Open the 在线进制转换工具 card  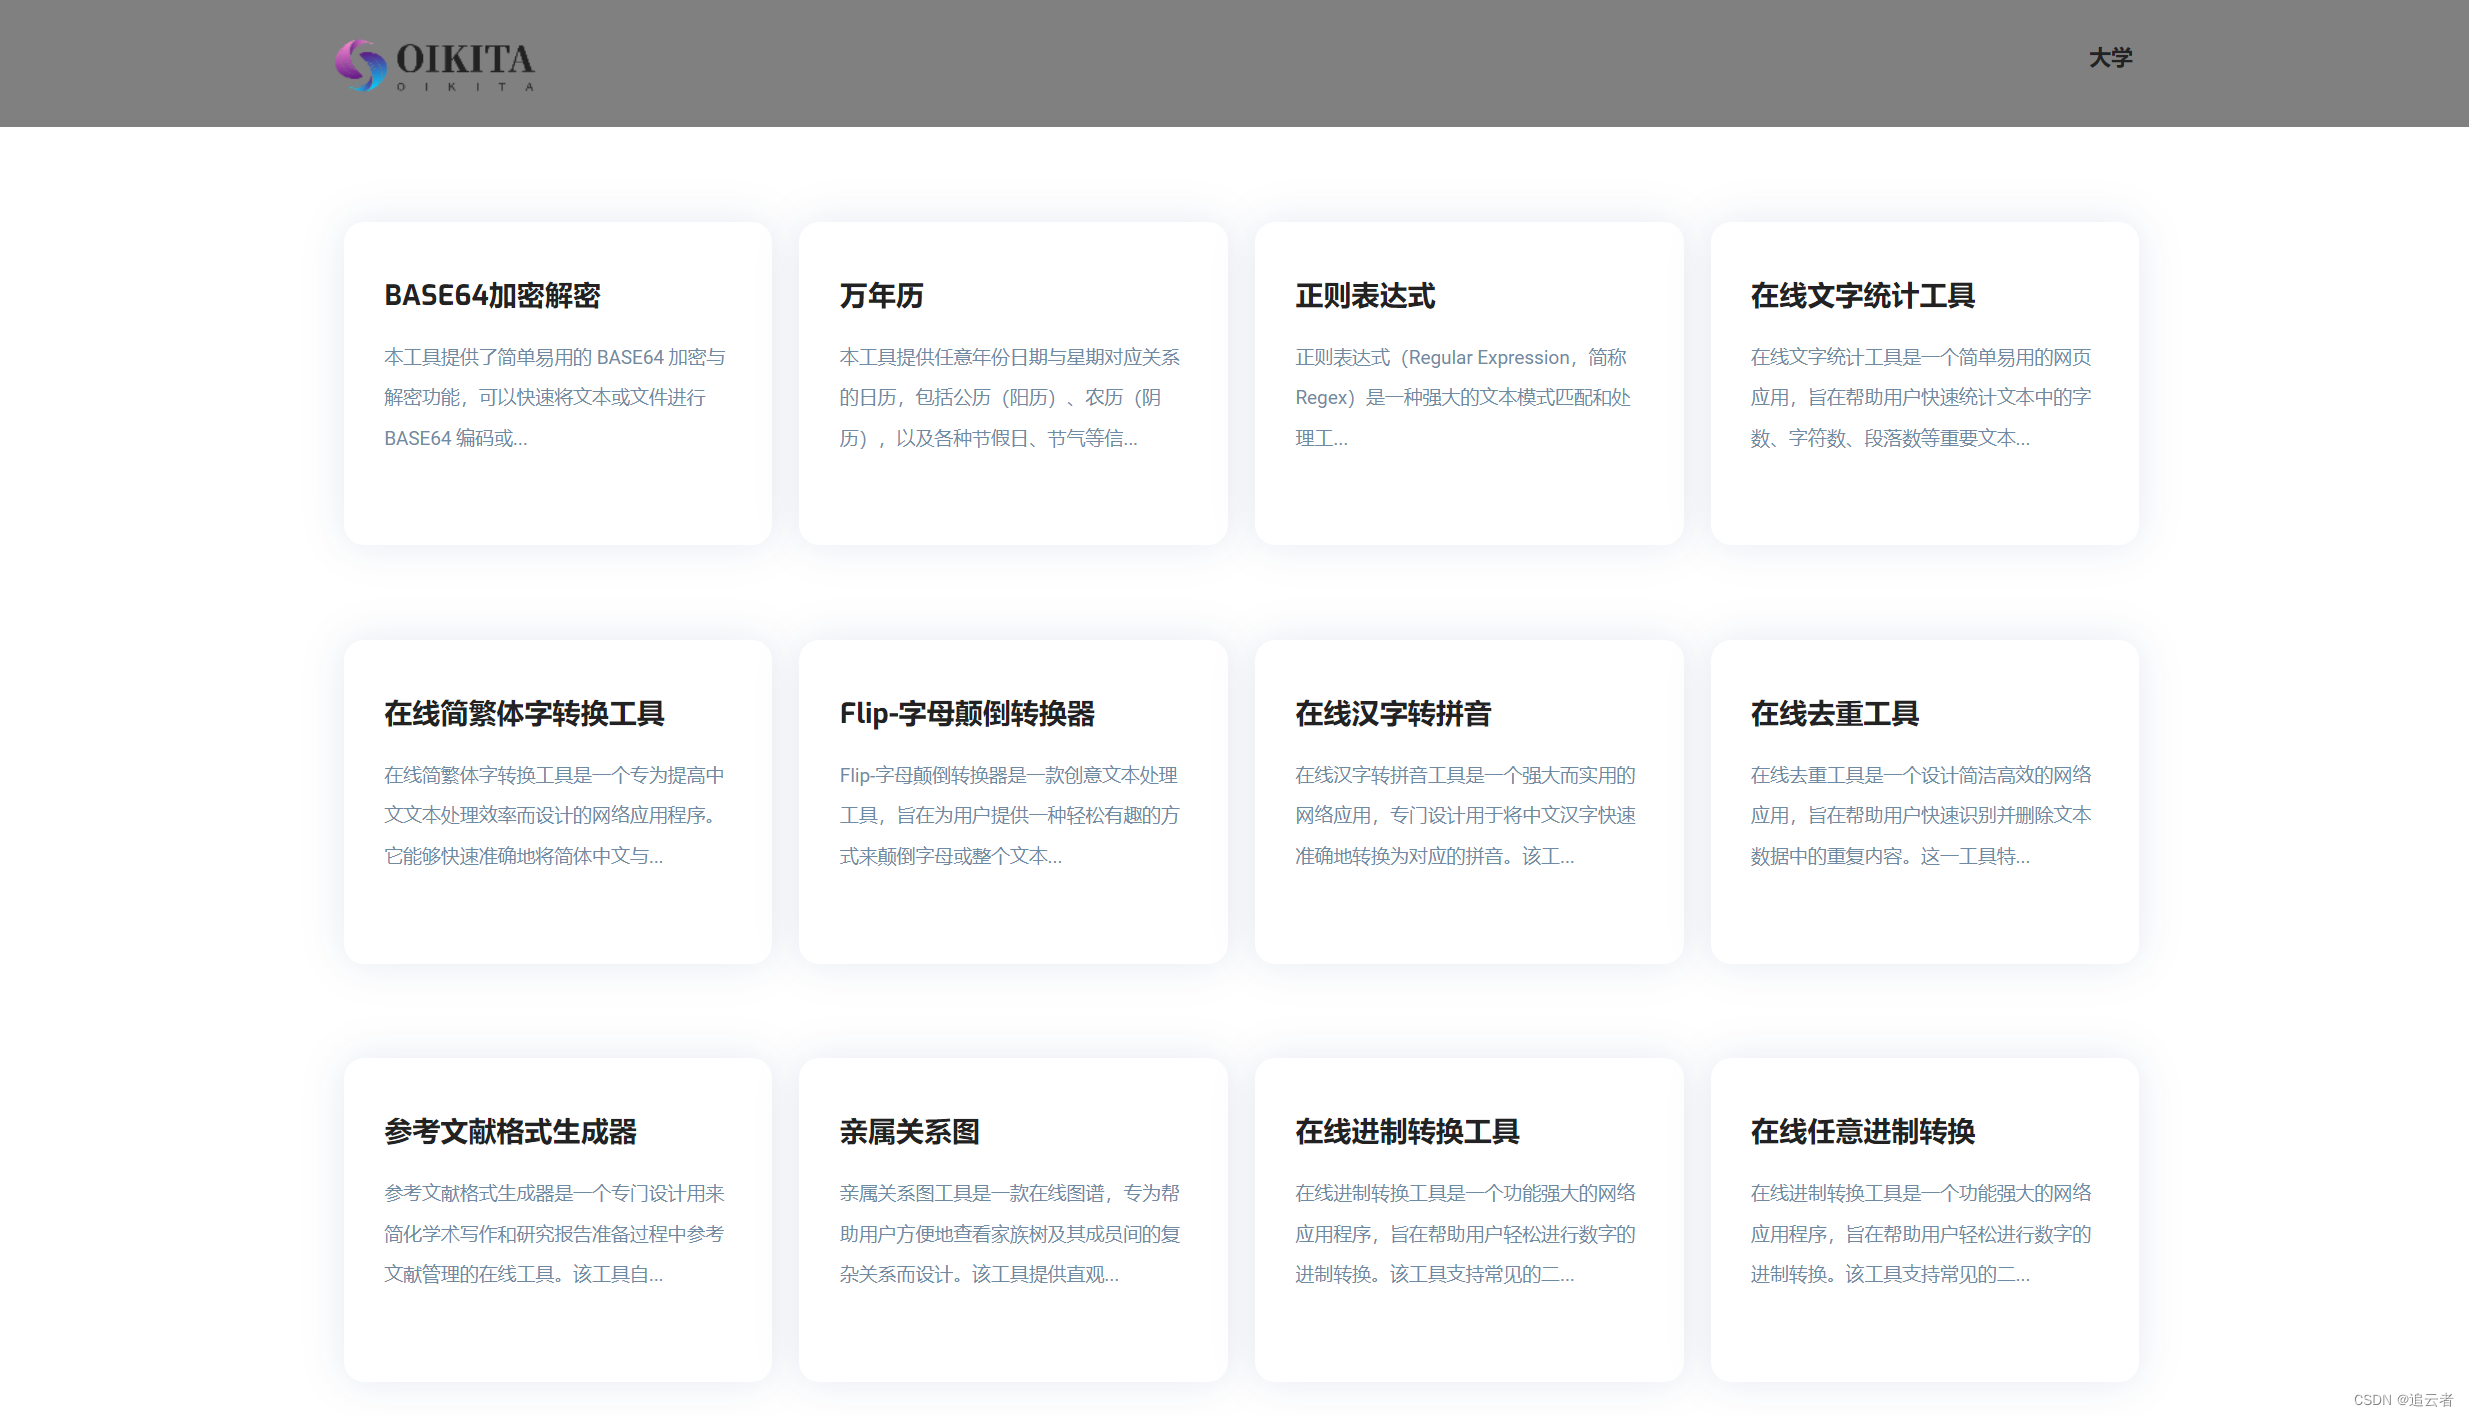[1407, 1132]
